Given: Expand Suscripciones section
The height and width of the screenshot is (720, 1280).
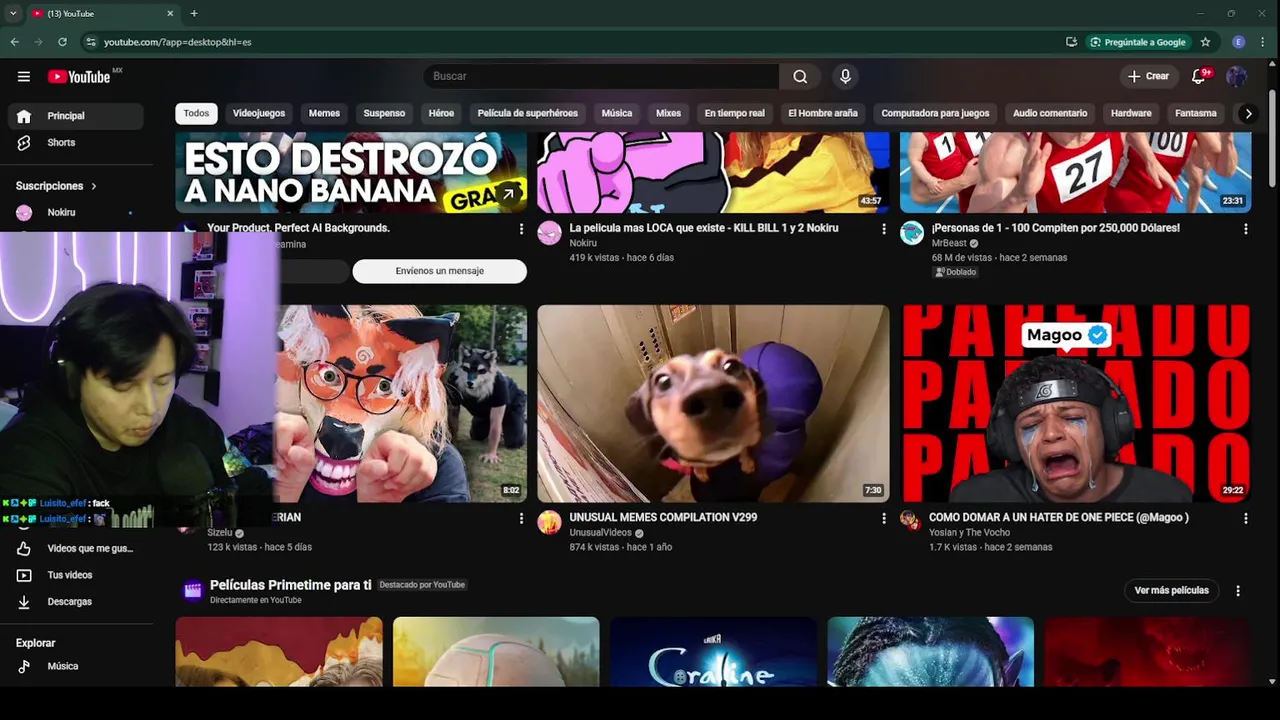Looking at the screenshot, I should (57, 186).
